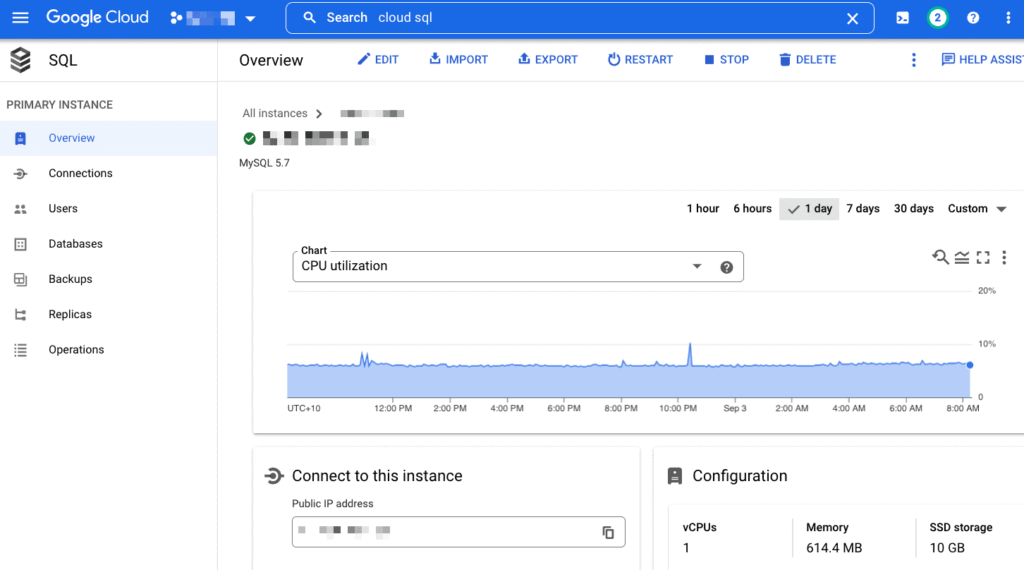Copy the public IP address

click(x=608, y=533)
